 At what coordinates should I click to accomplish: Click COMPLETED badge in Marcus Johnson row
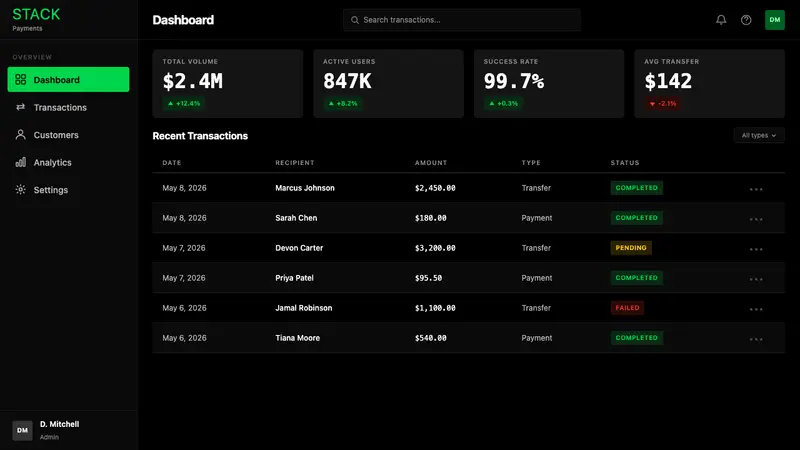637,188
